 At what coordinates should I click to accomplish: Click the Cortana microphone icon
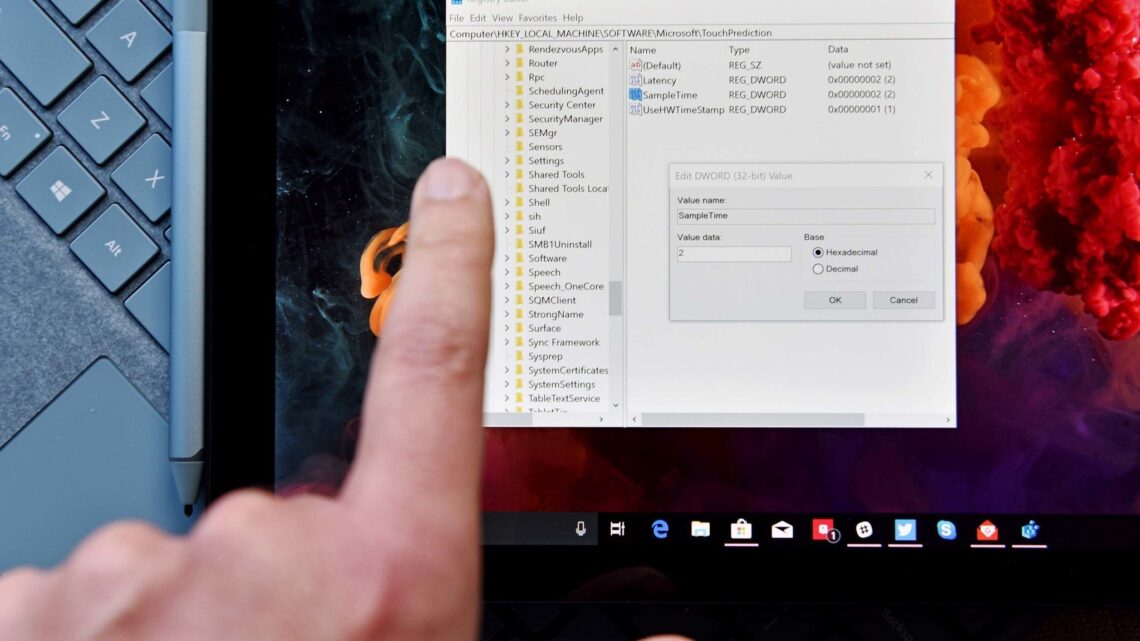(580, 529)
